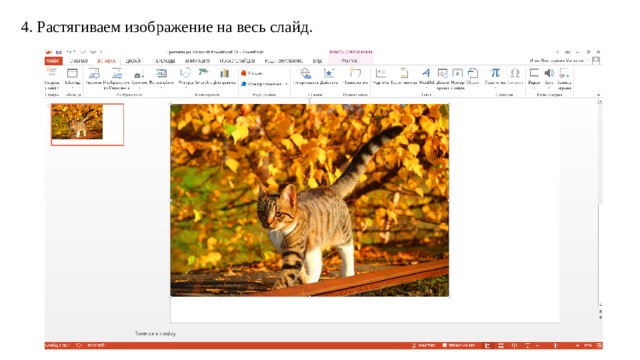Switch to the Picture Tools Format (ФОРМАТ) tab

click(350, 61)
